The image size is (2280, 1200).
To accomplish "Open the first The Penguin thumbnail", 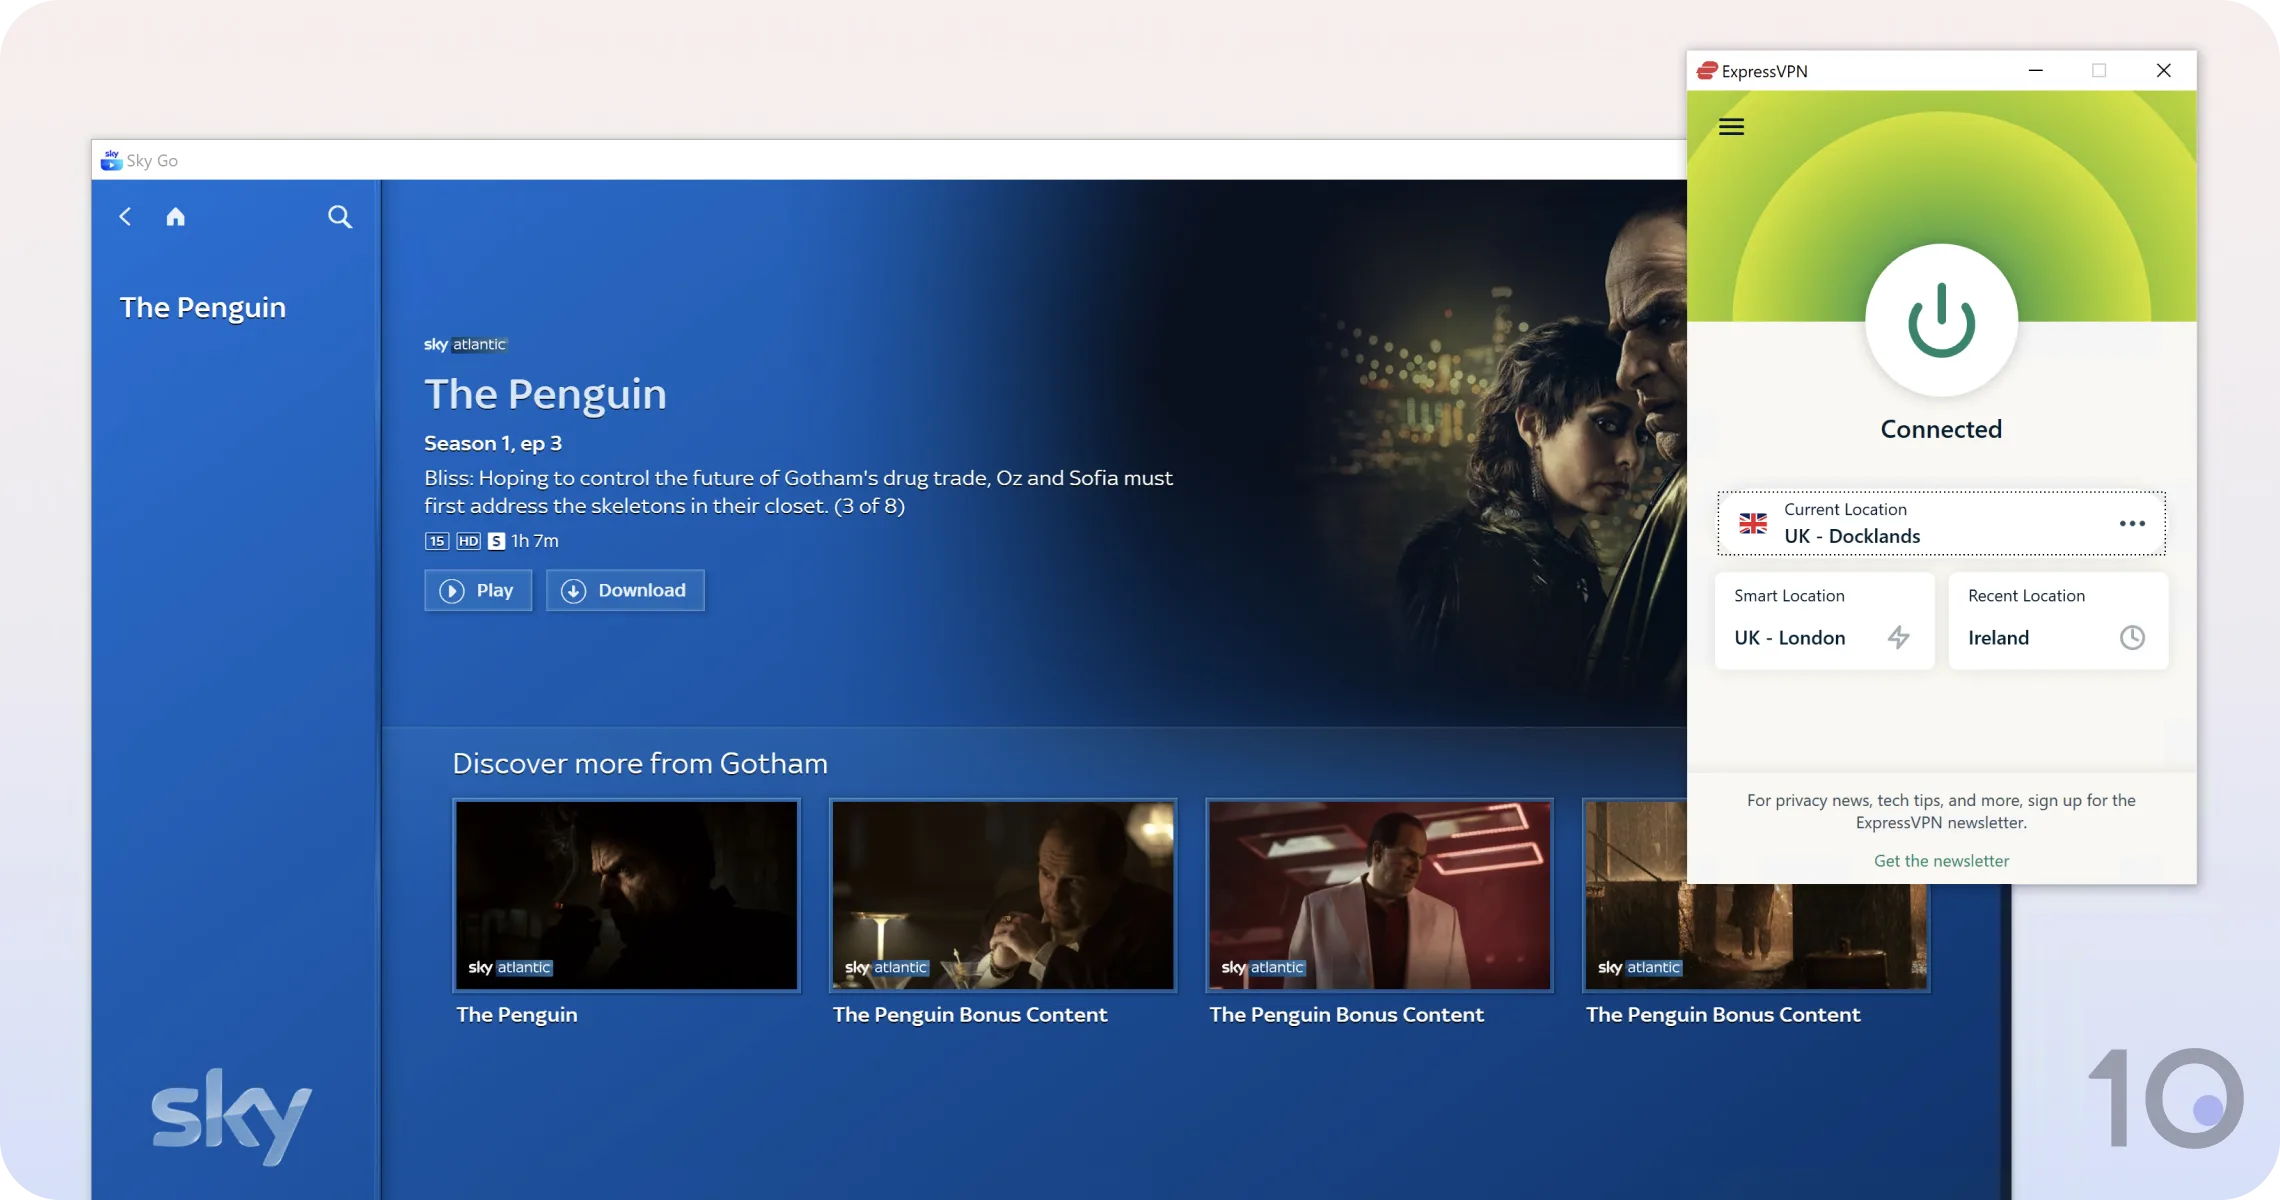I will (x=627, y=895).
